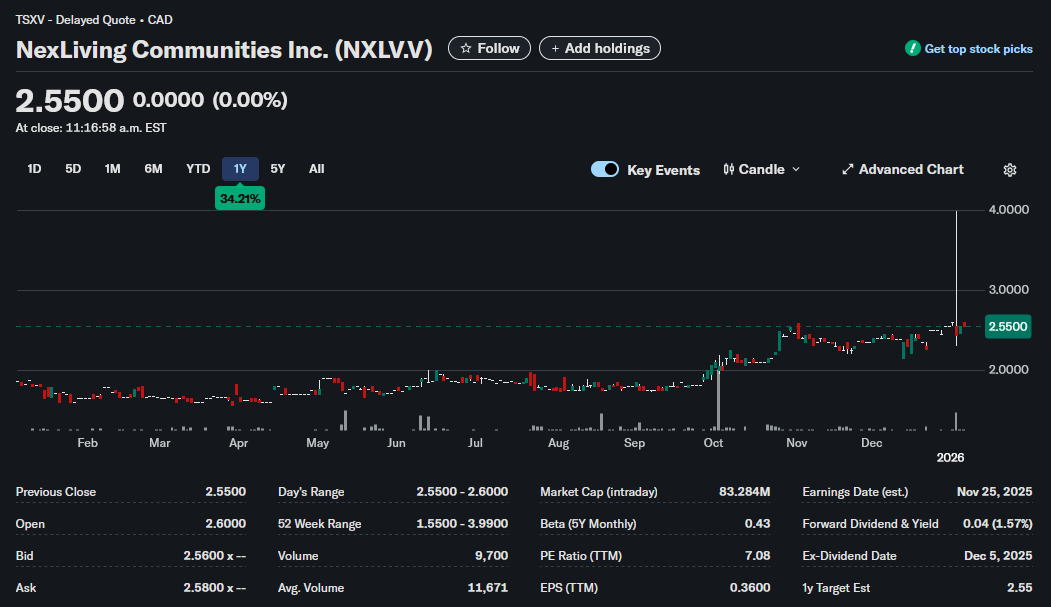
Task: Click 52 Week Range 1.5500 - 3.9900
Action: coord(462,524)
